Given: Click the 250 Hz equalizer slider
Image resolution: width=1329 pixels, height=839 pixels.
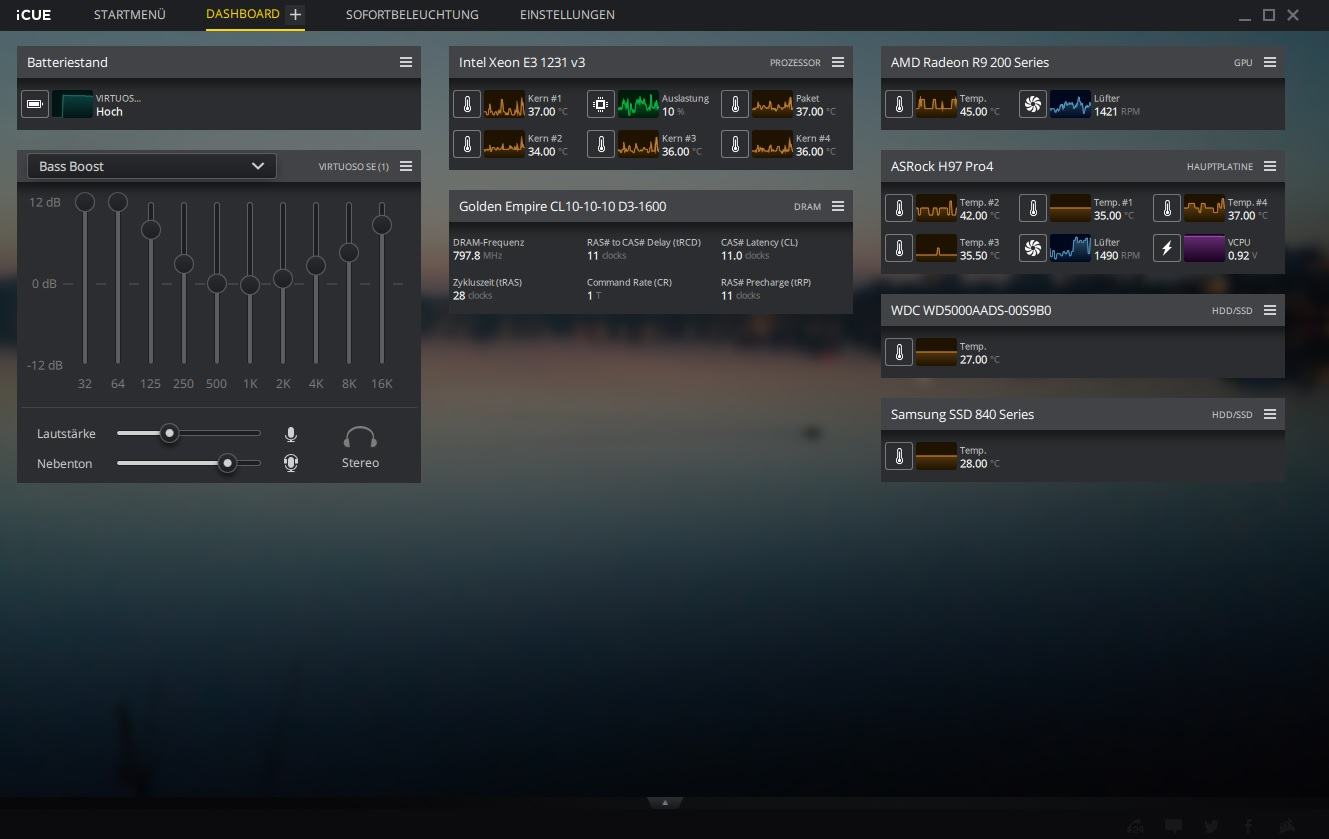Looking at the screenshot, I should point(184,283).
